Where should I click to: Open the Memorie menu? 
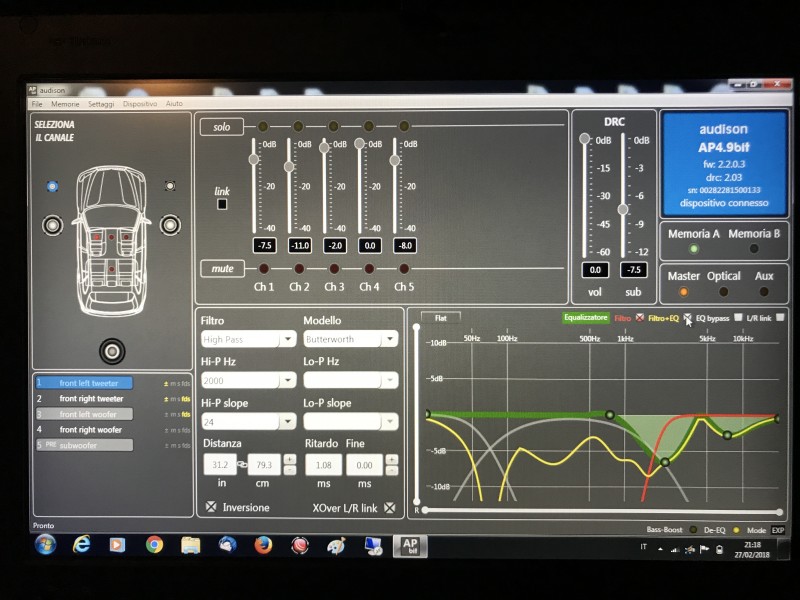pyautogui.click(x=65, y=104)
